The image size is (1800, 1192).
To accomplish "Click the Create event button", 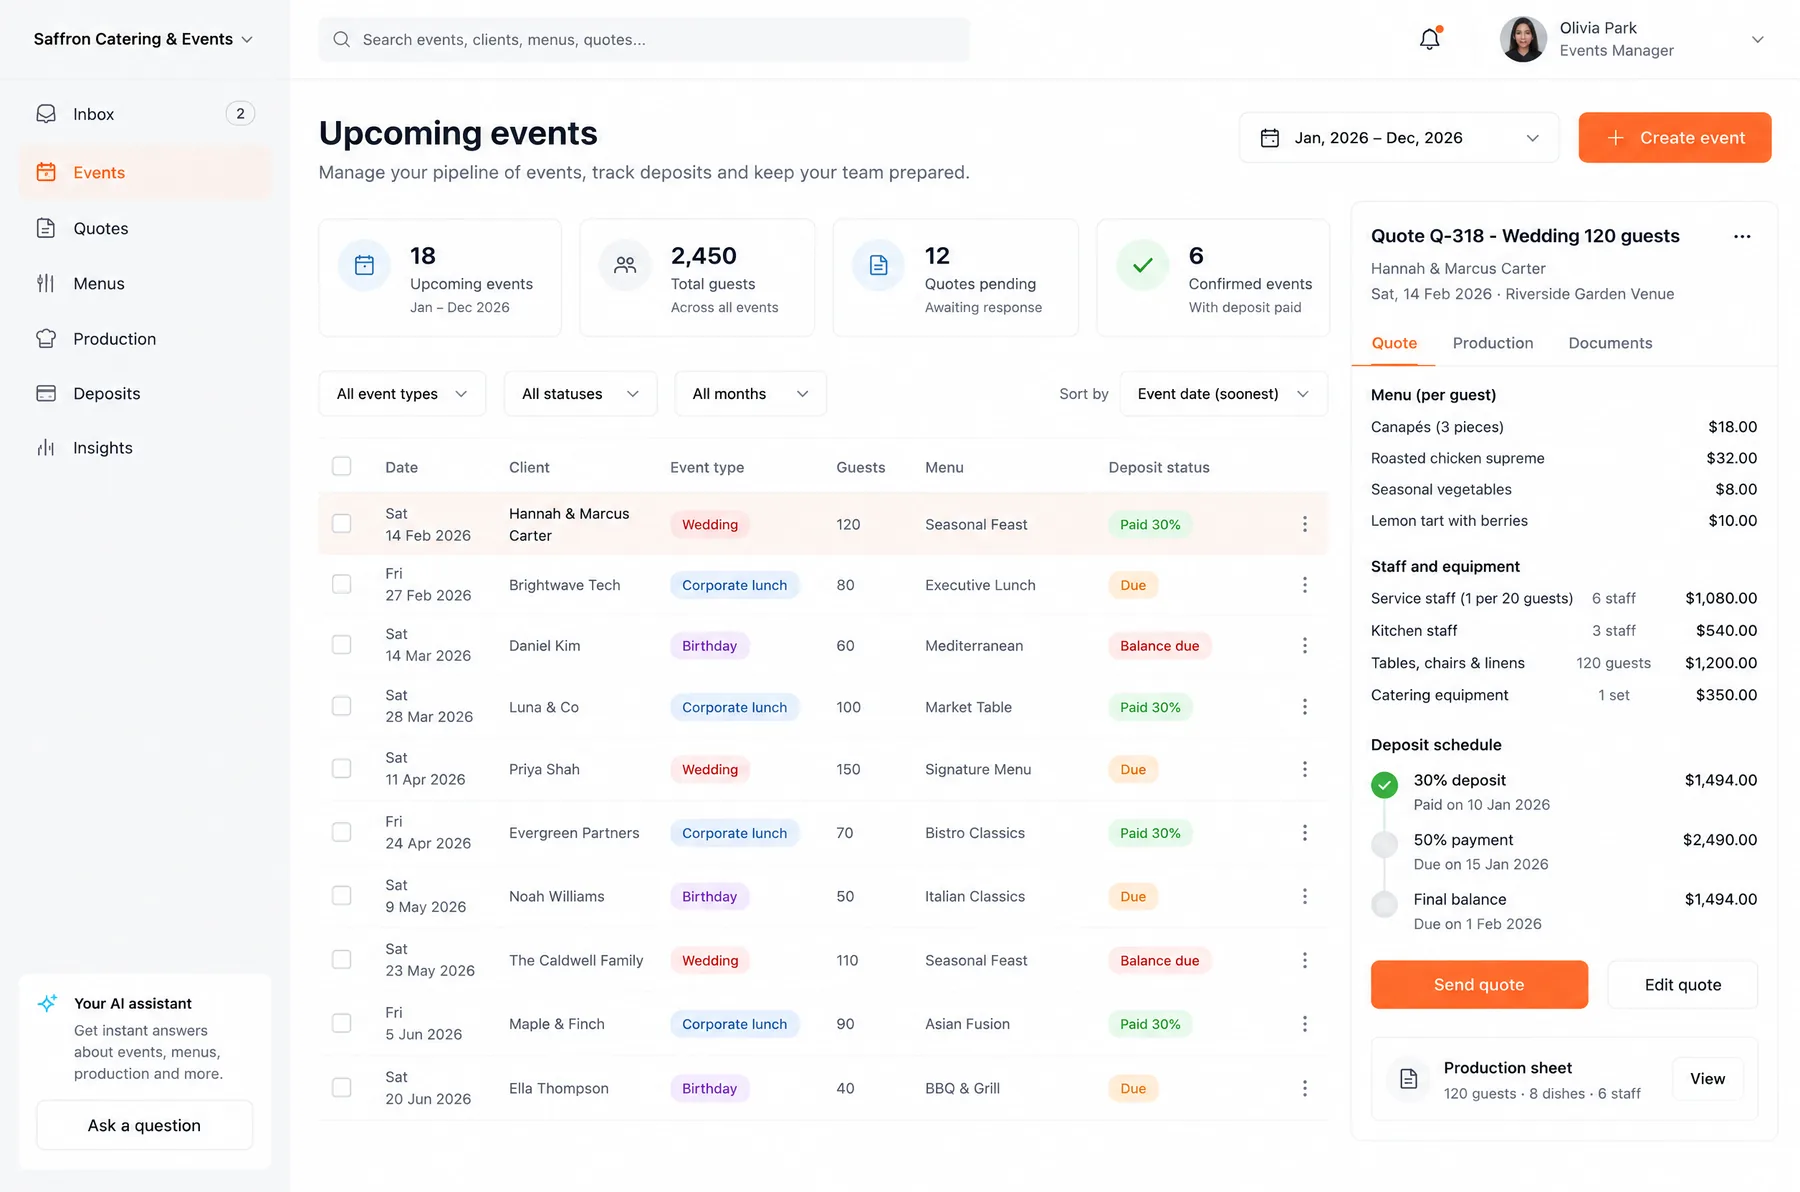I will [x=1675, y=138].
